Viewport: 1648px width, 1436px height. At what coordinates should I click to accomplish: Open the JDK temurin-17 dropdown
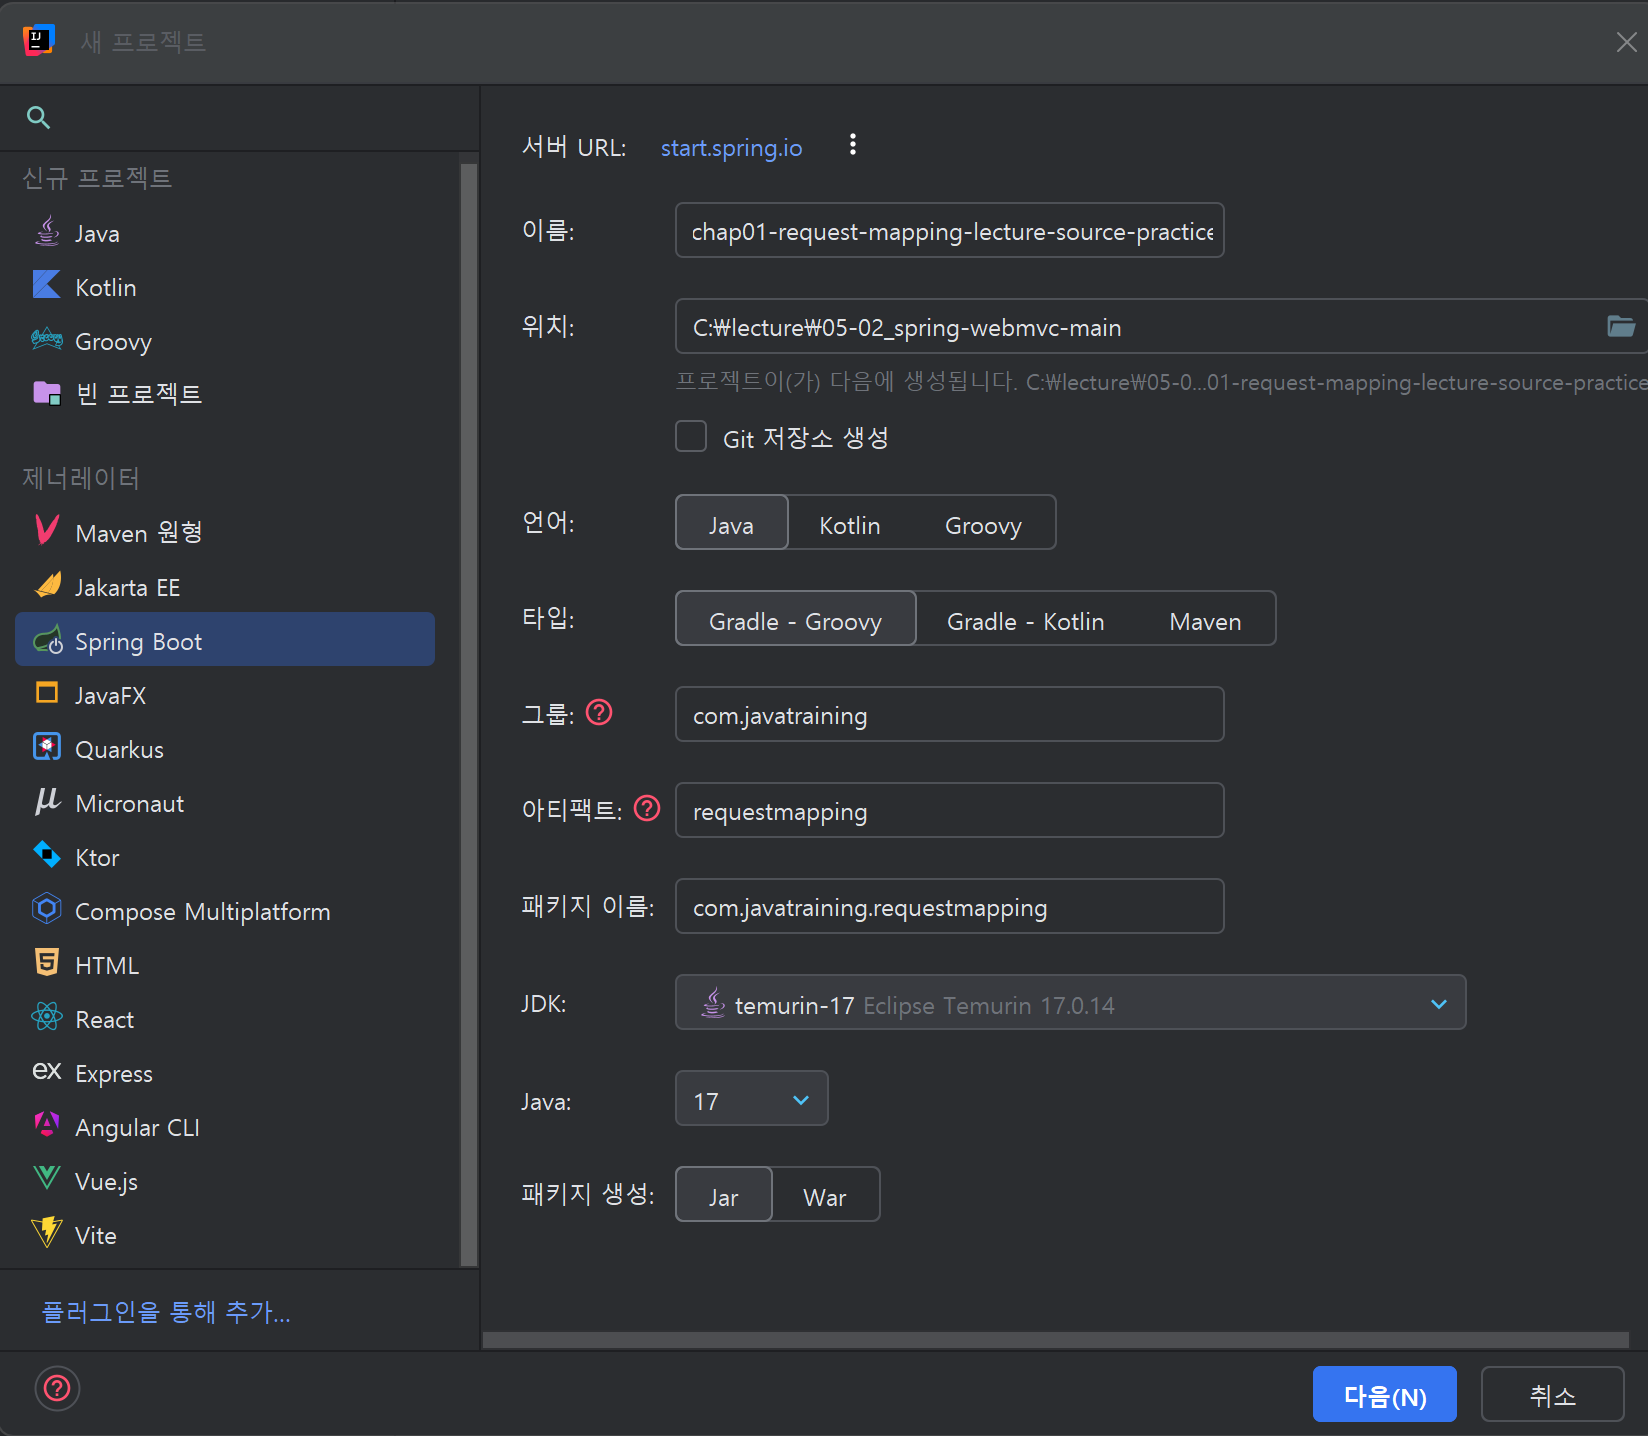[1071, 1003]
